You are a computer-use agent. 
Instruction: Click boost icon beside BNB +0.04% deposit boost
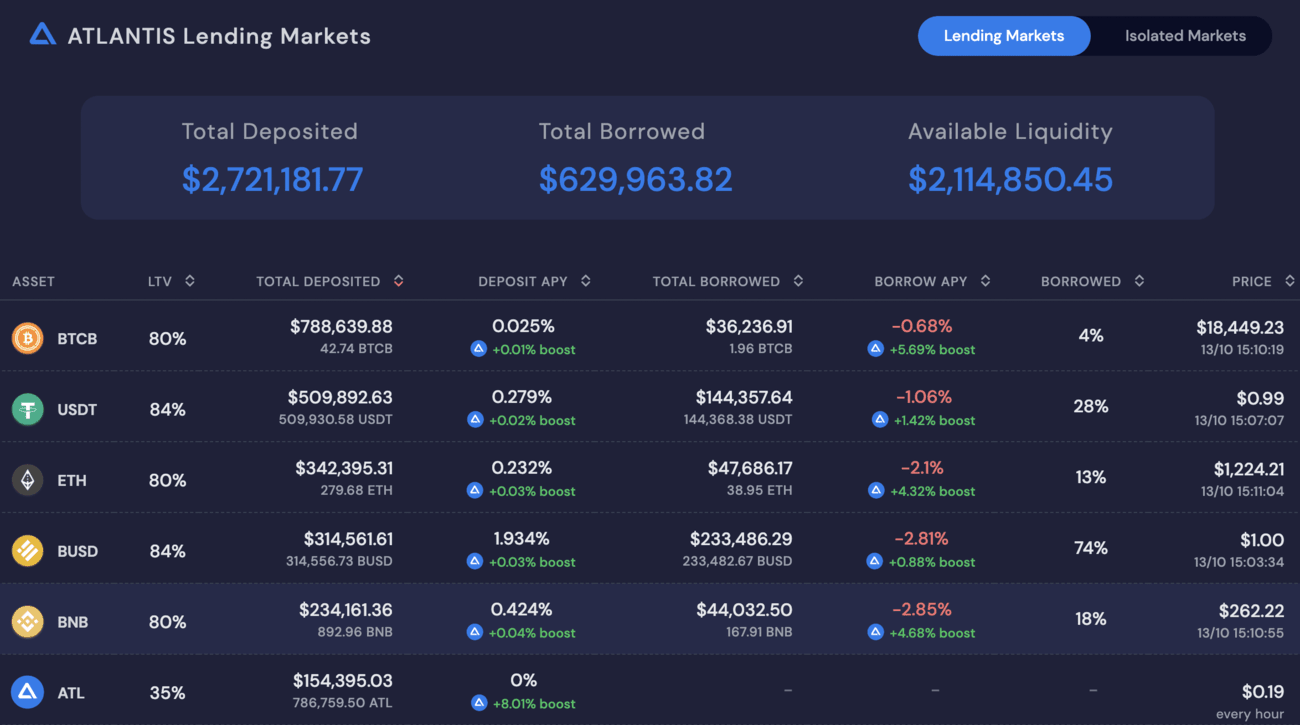(475, 633)
